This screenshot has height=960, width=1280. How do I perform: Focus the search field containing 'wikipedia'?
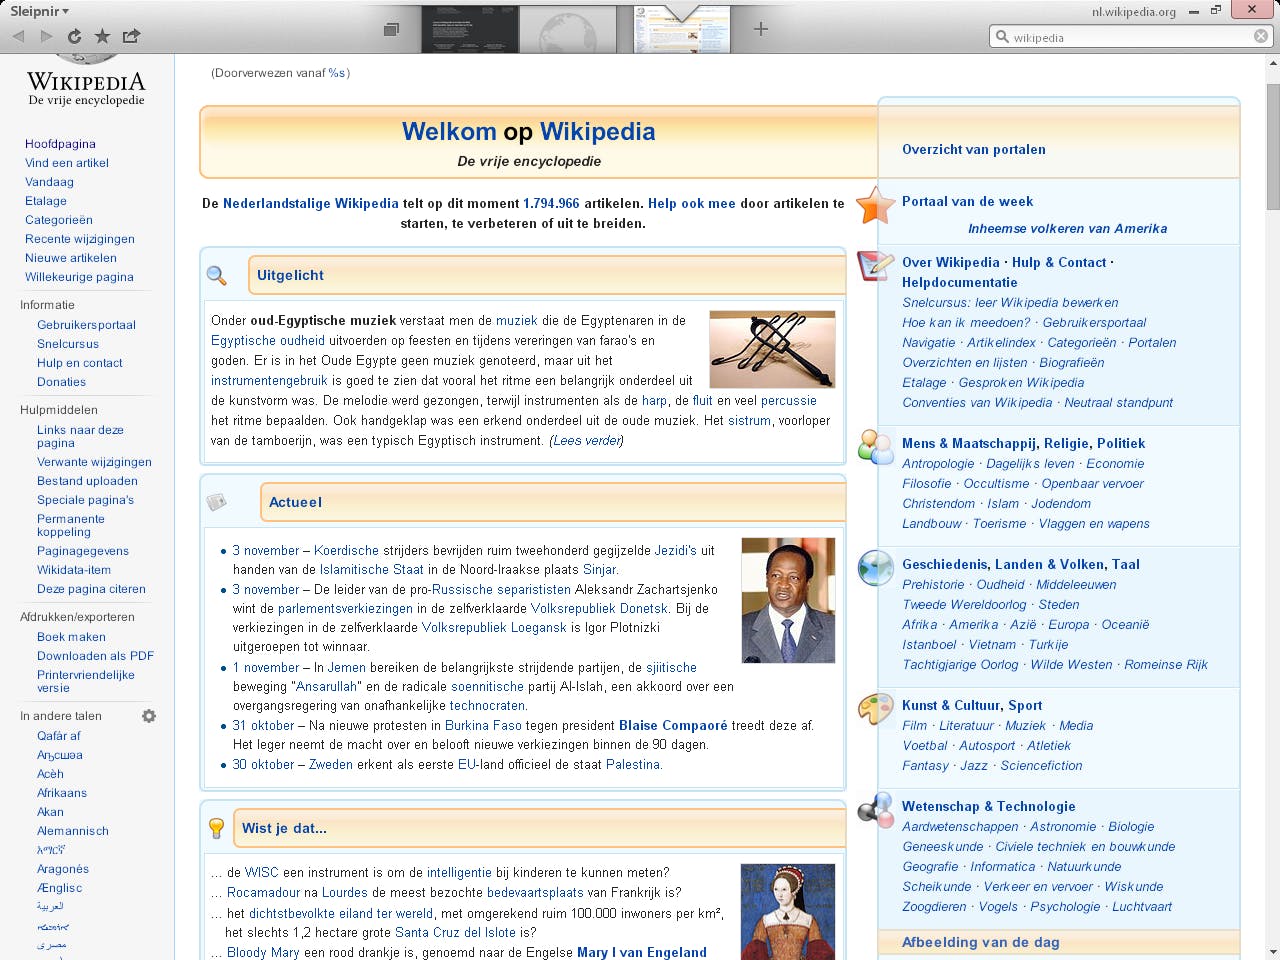[1130, 37]
